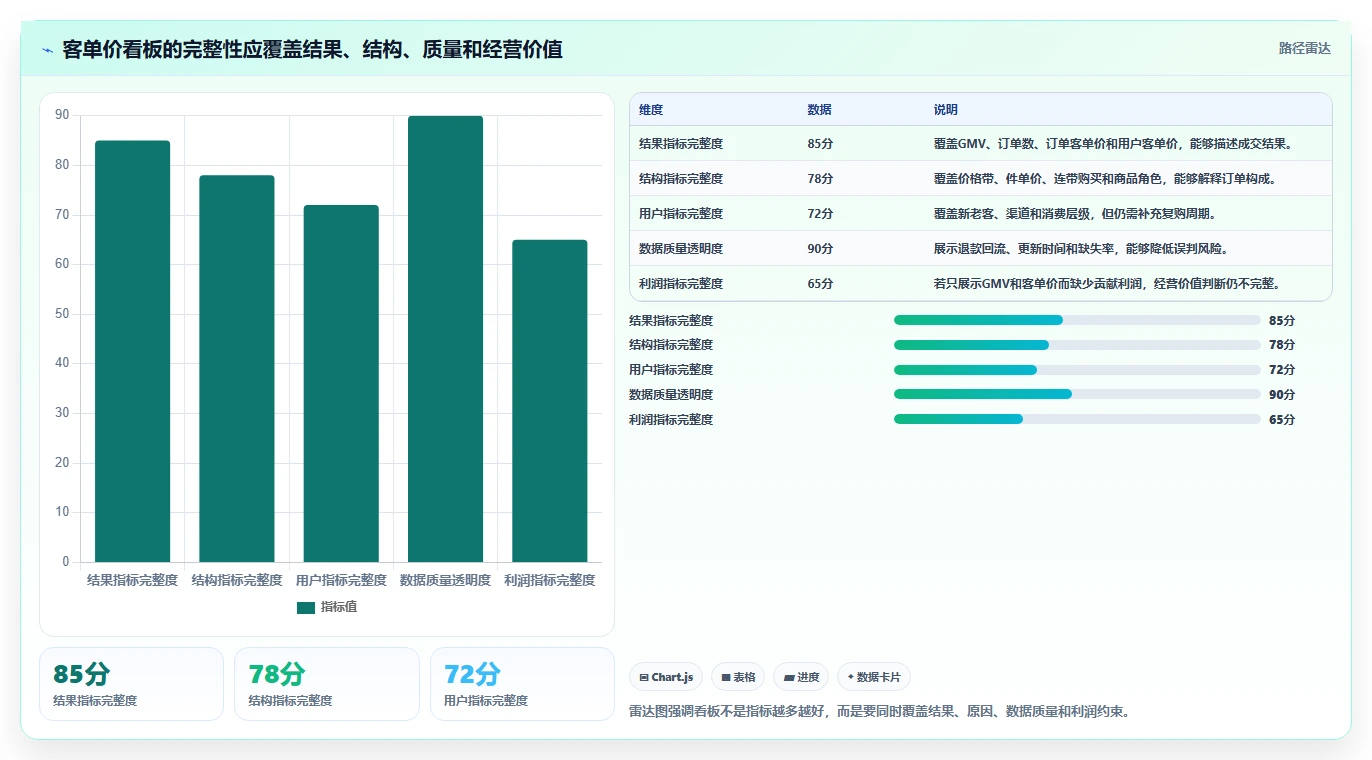Select the 用户指标完整度 bar in the chart

(341, 384)
